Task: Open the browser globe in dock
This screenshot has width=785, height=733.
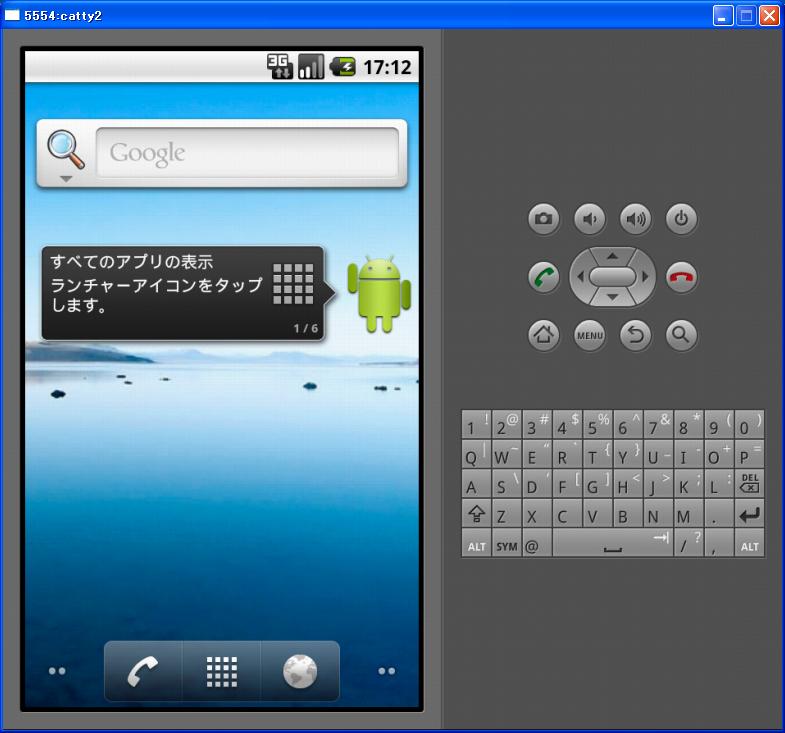Action: (x=299, y=672)
